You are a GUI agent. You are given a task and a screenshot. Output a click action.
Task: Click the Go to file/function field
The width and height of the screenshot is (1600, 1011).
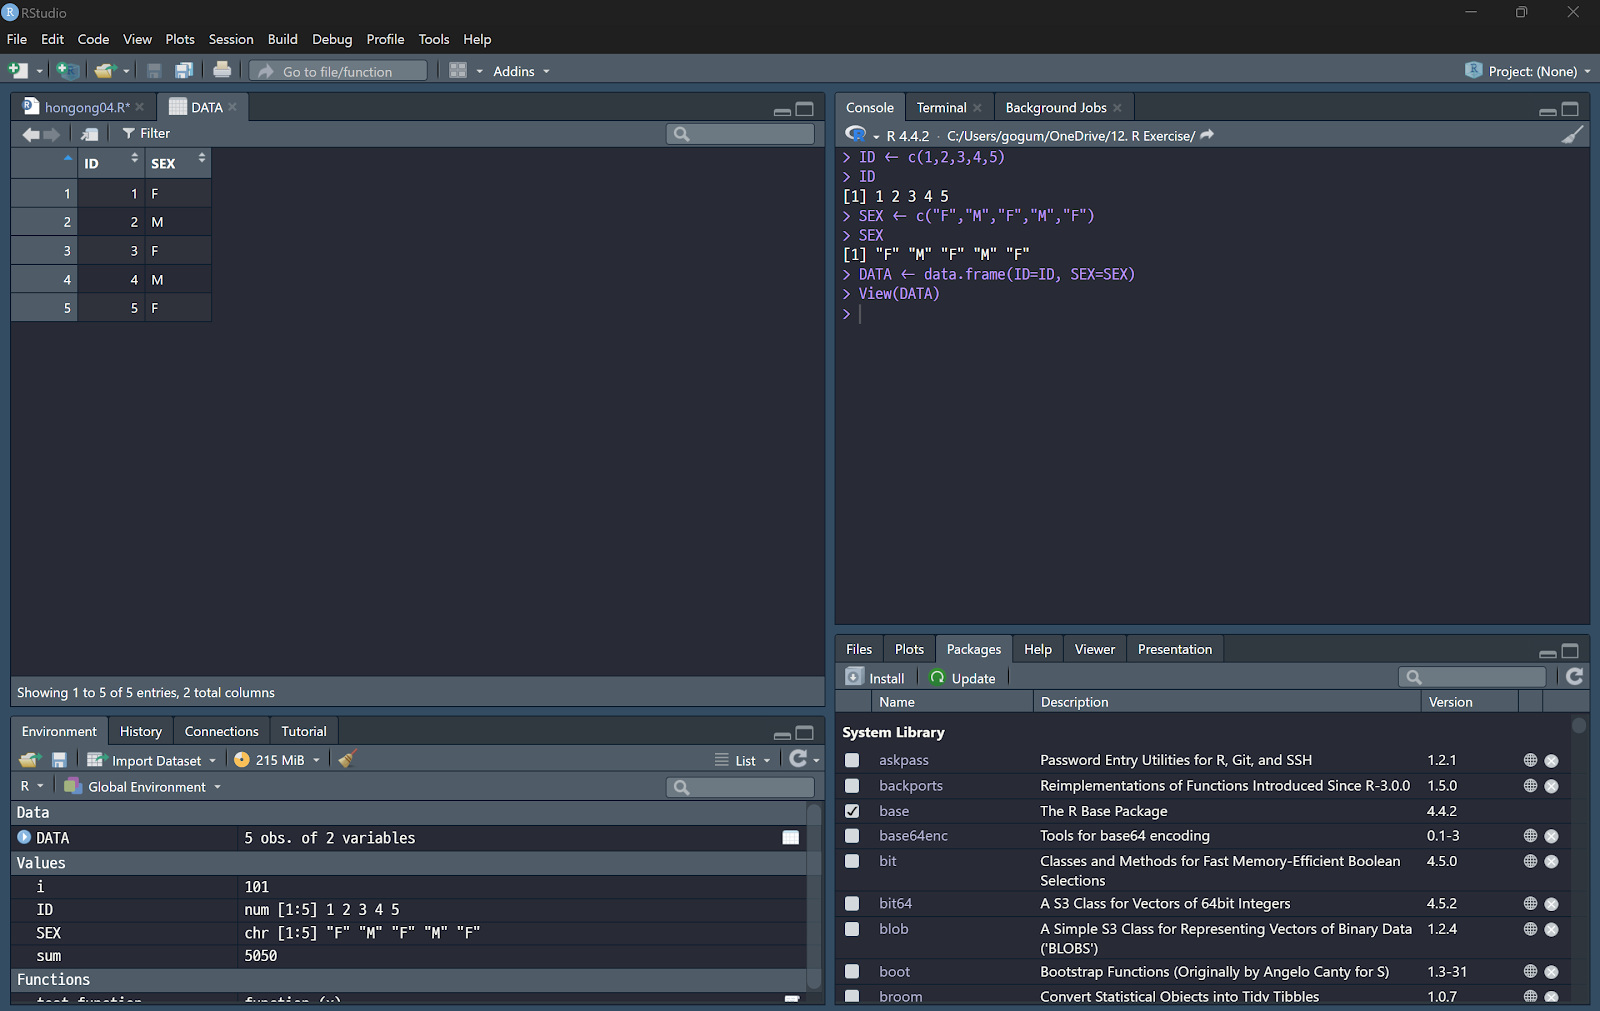(x=338, y=71)
